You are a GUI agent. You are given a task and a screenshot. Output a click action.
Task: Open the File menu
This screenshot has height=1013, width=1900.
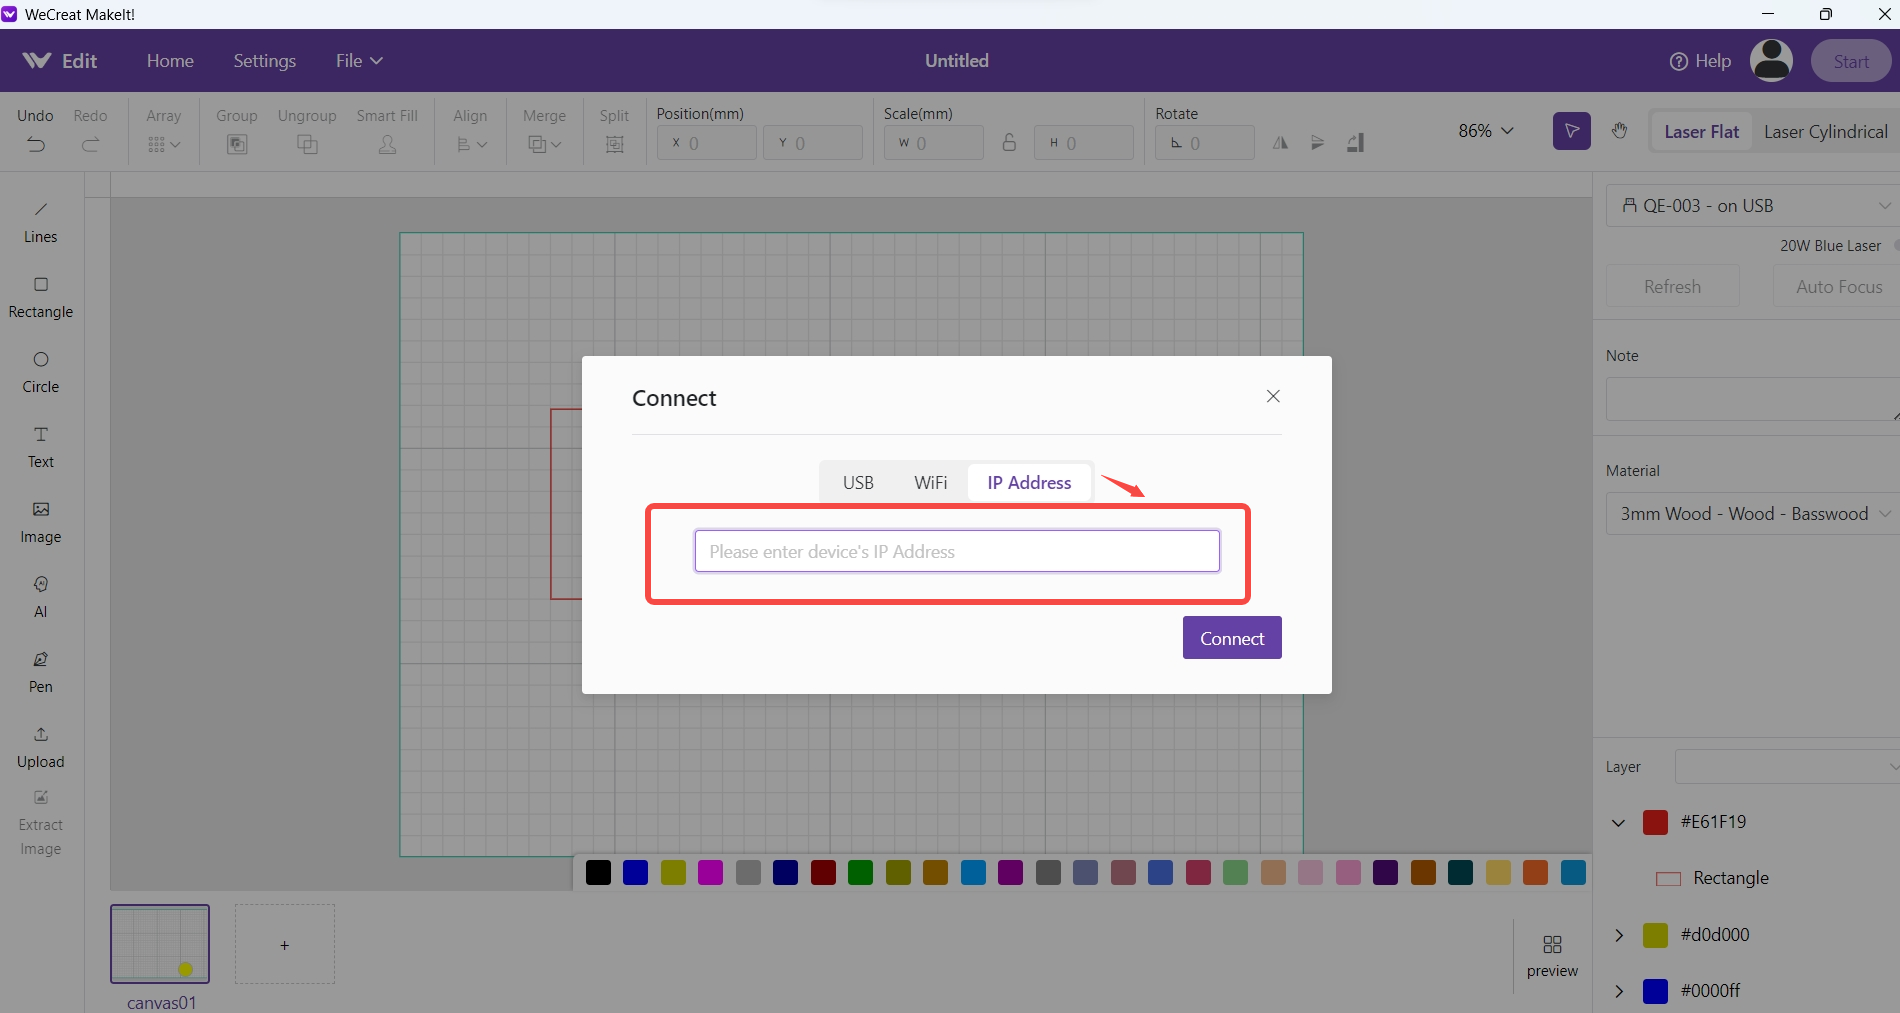359,61
